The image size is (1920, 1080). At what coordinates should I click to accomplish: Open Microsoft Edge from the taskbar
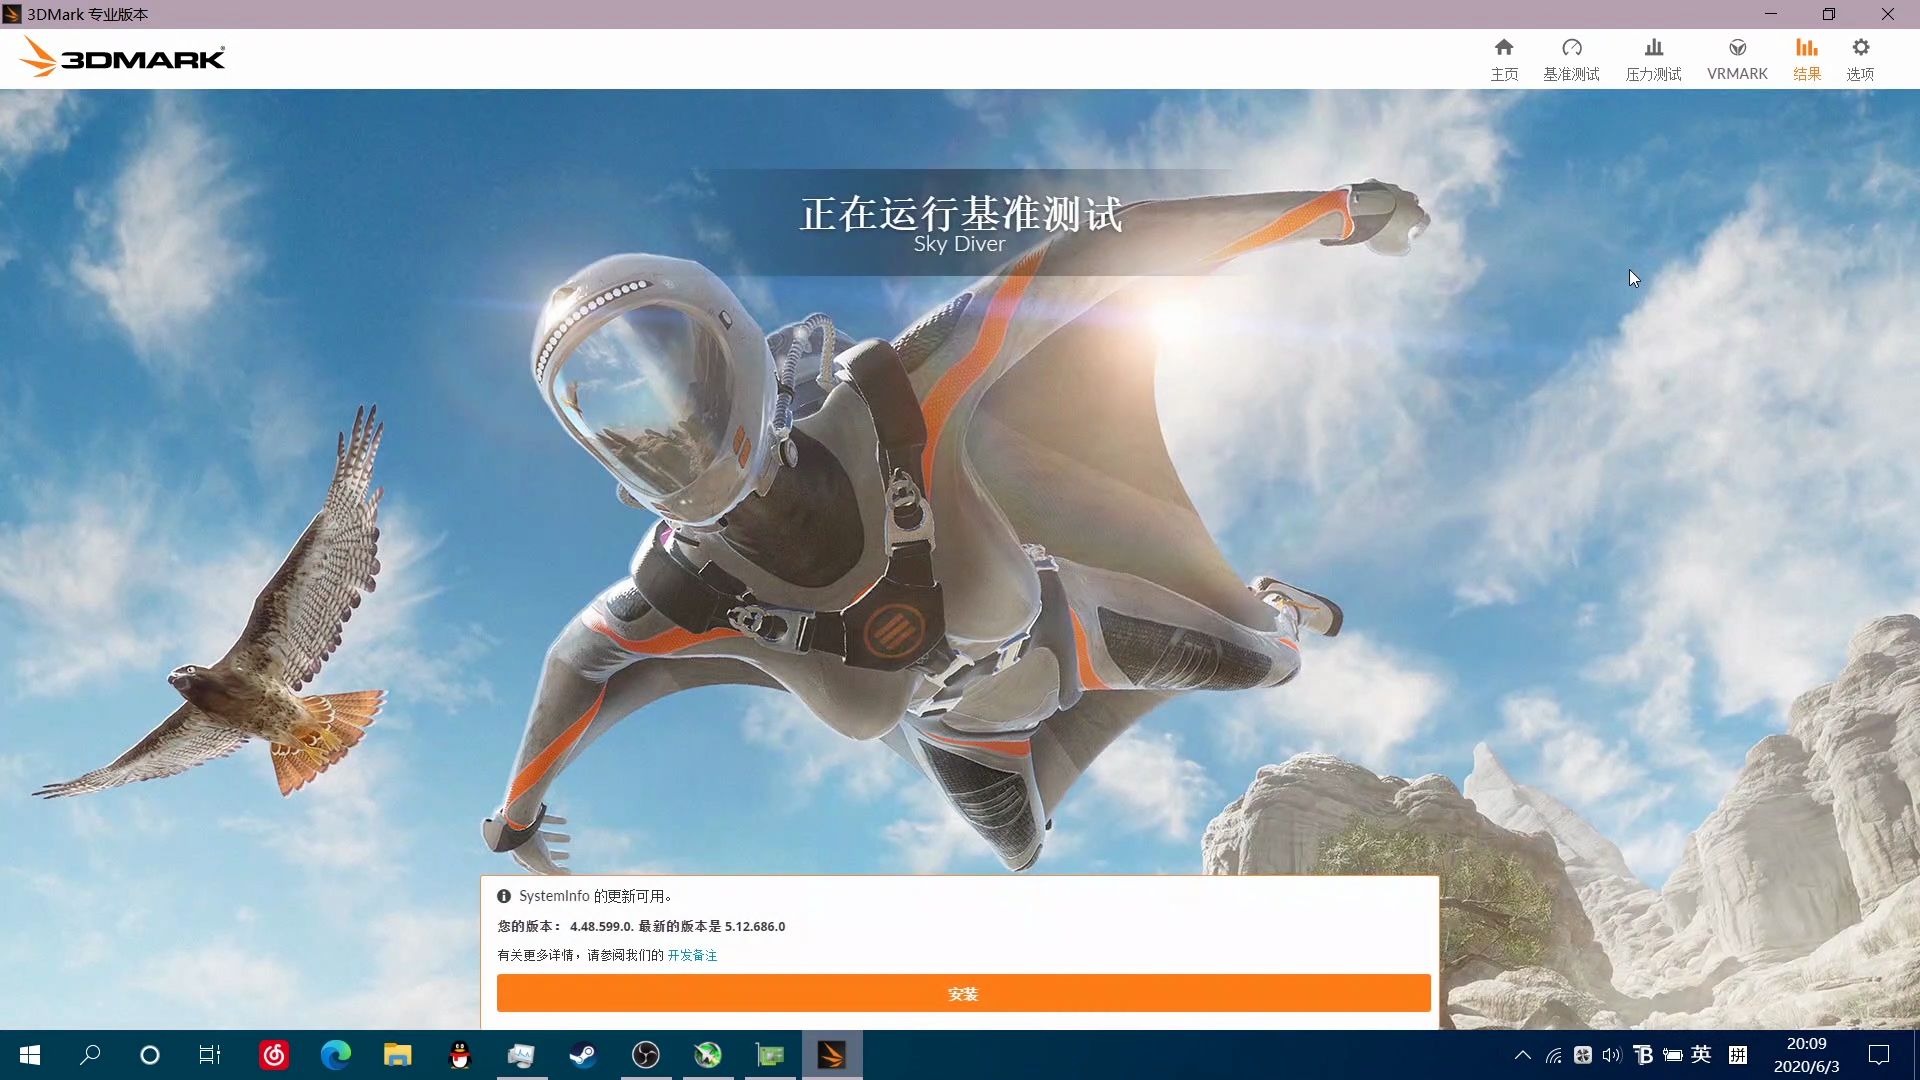click(336, 1055)
